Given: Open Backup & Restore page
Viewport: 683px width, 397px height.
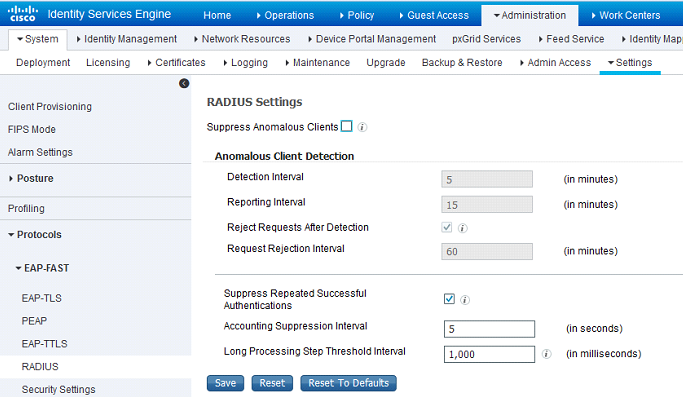Looking at the screenshot, I should pos(462,63).
